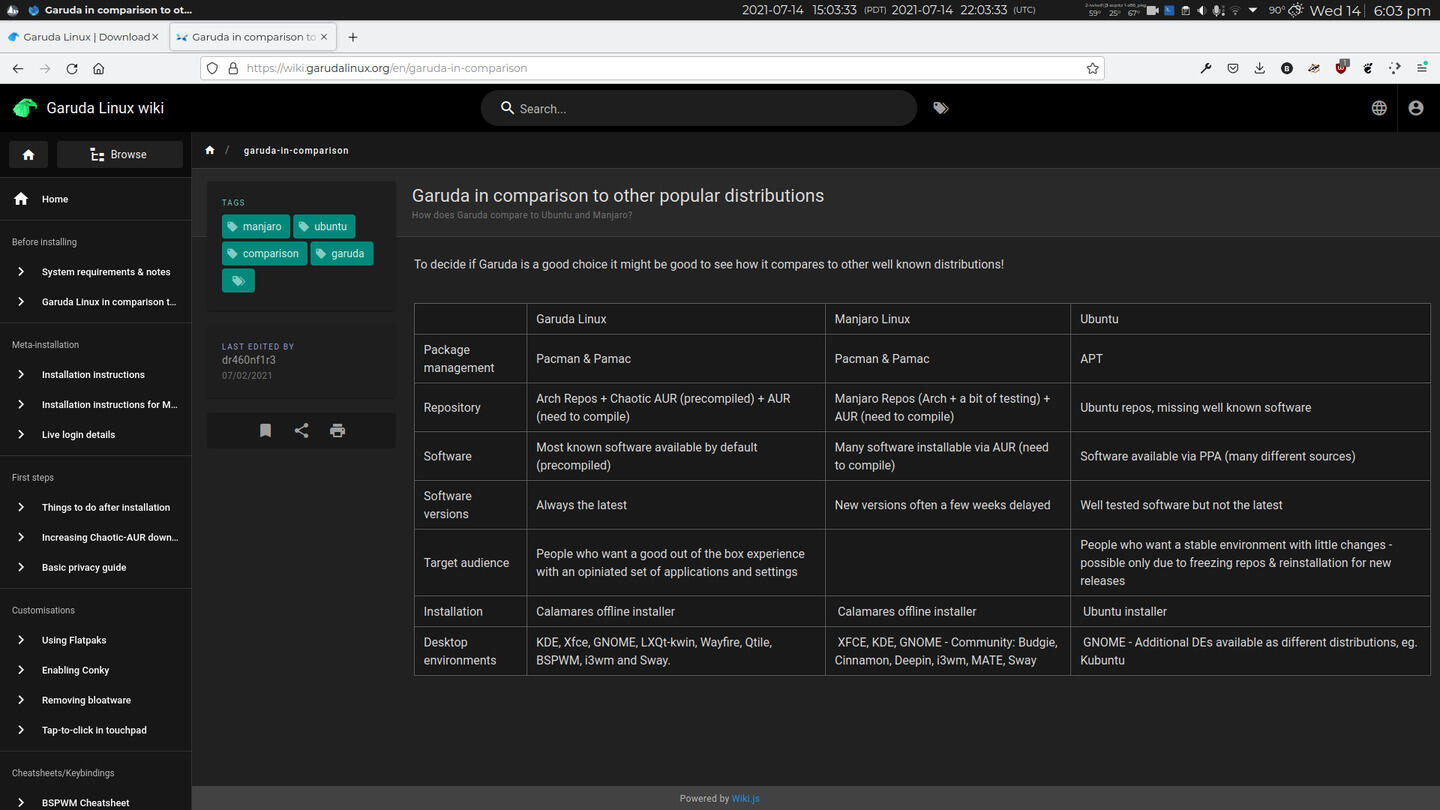Click the Wi-Fi icon in the system tray
Viewport: 1440px width, 810px height.
point(1235,11)
